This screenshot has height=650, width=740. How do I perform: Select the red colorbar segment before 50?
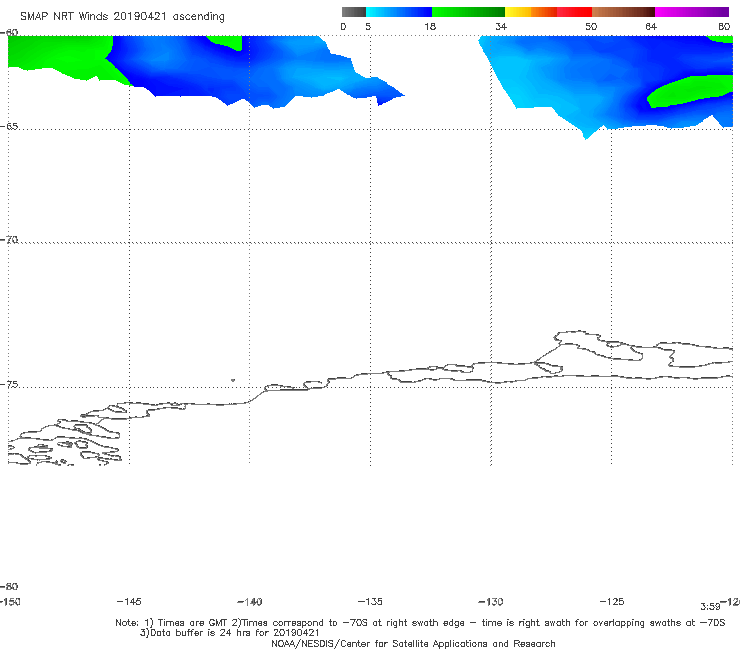click(x=574, y=12)
